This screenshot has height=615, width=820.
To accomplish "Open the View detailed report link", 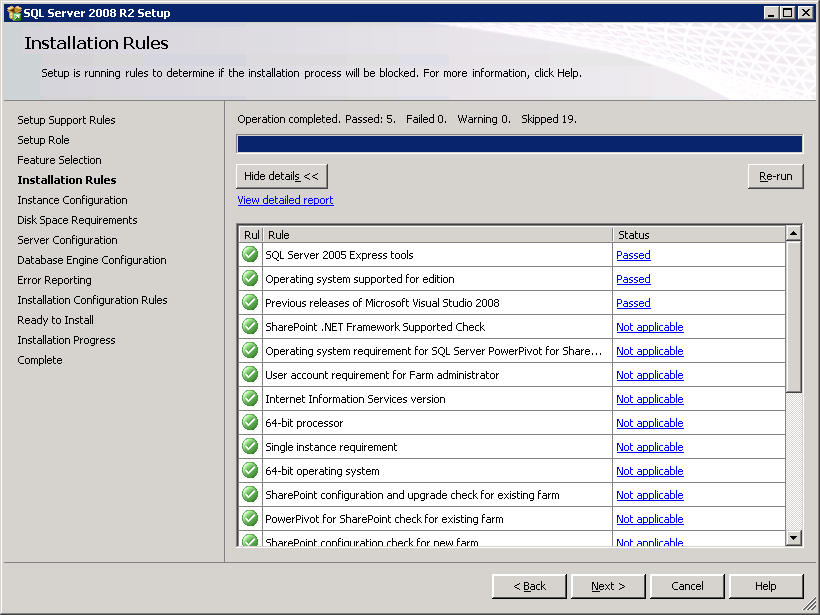I will tap(285, 200).
